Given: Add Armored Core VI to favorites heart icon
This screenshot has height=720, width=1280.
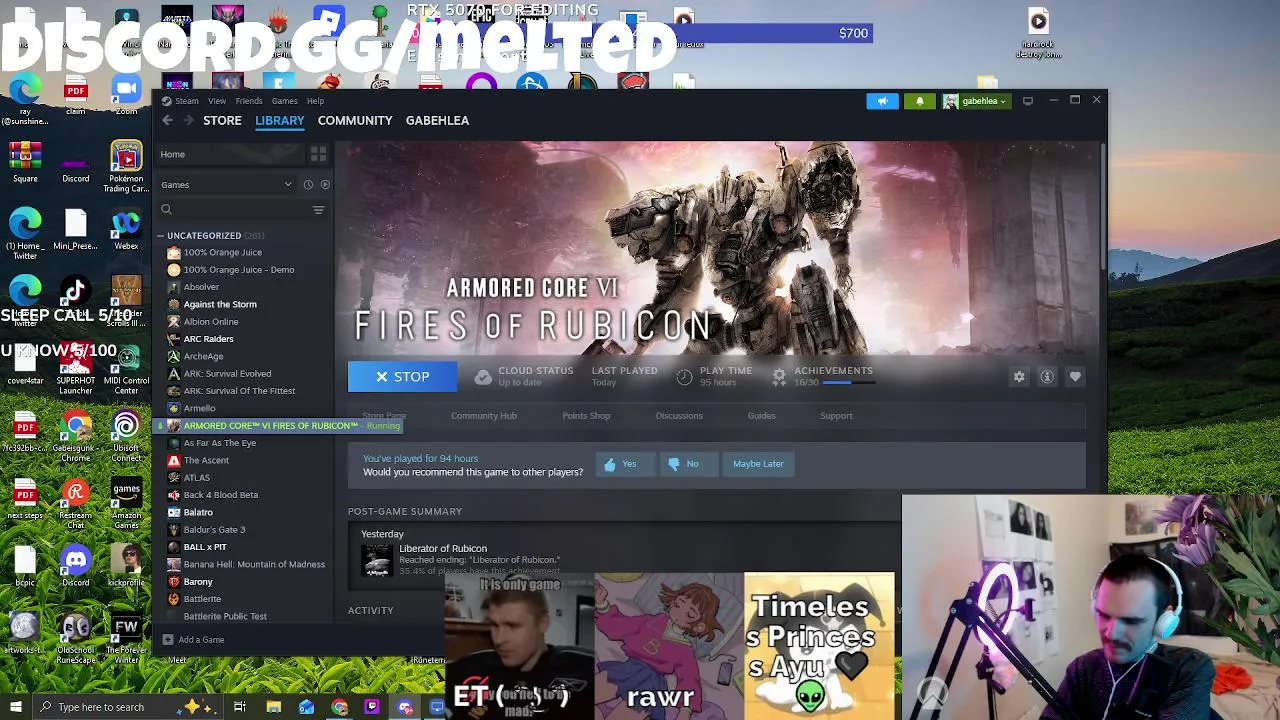Looking at the screenshot, I should pos(1075,377).
